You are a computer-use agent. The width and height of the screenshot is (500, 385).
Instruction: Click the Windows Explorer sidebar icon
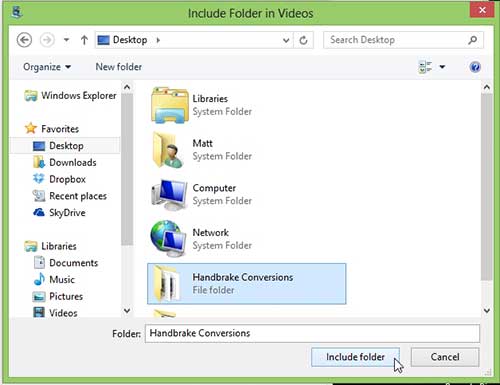pyautogui.click(x=31, y=96)
